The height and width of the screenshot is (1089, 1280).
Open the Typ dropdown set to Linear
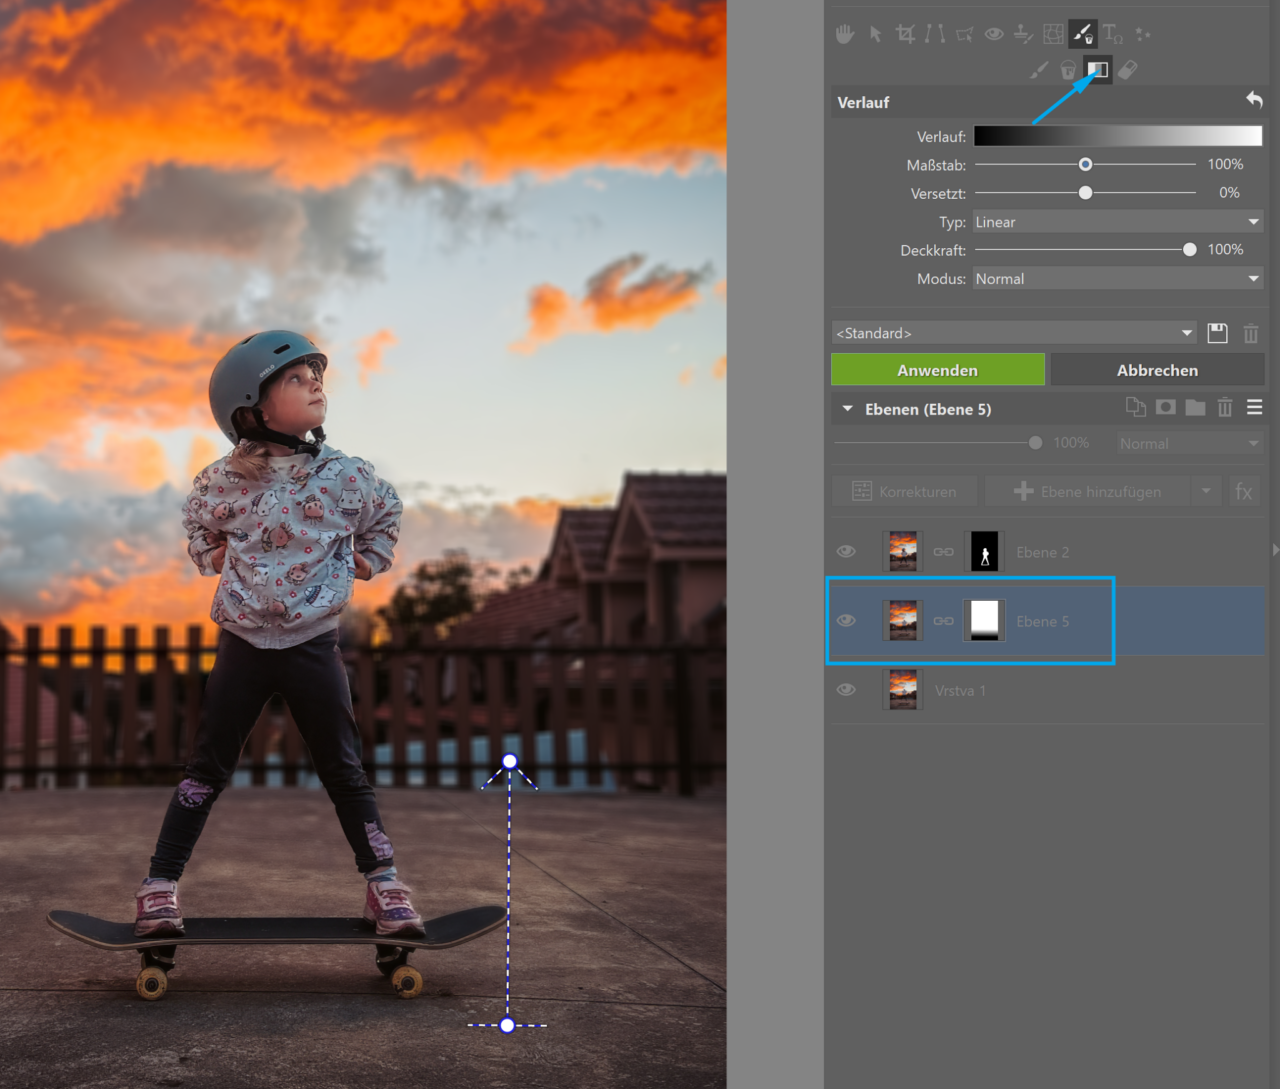point(1117,222)
